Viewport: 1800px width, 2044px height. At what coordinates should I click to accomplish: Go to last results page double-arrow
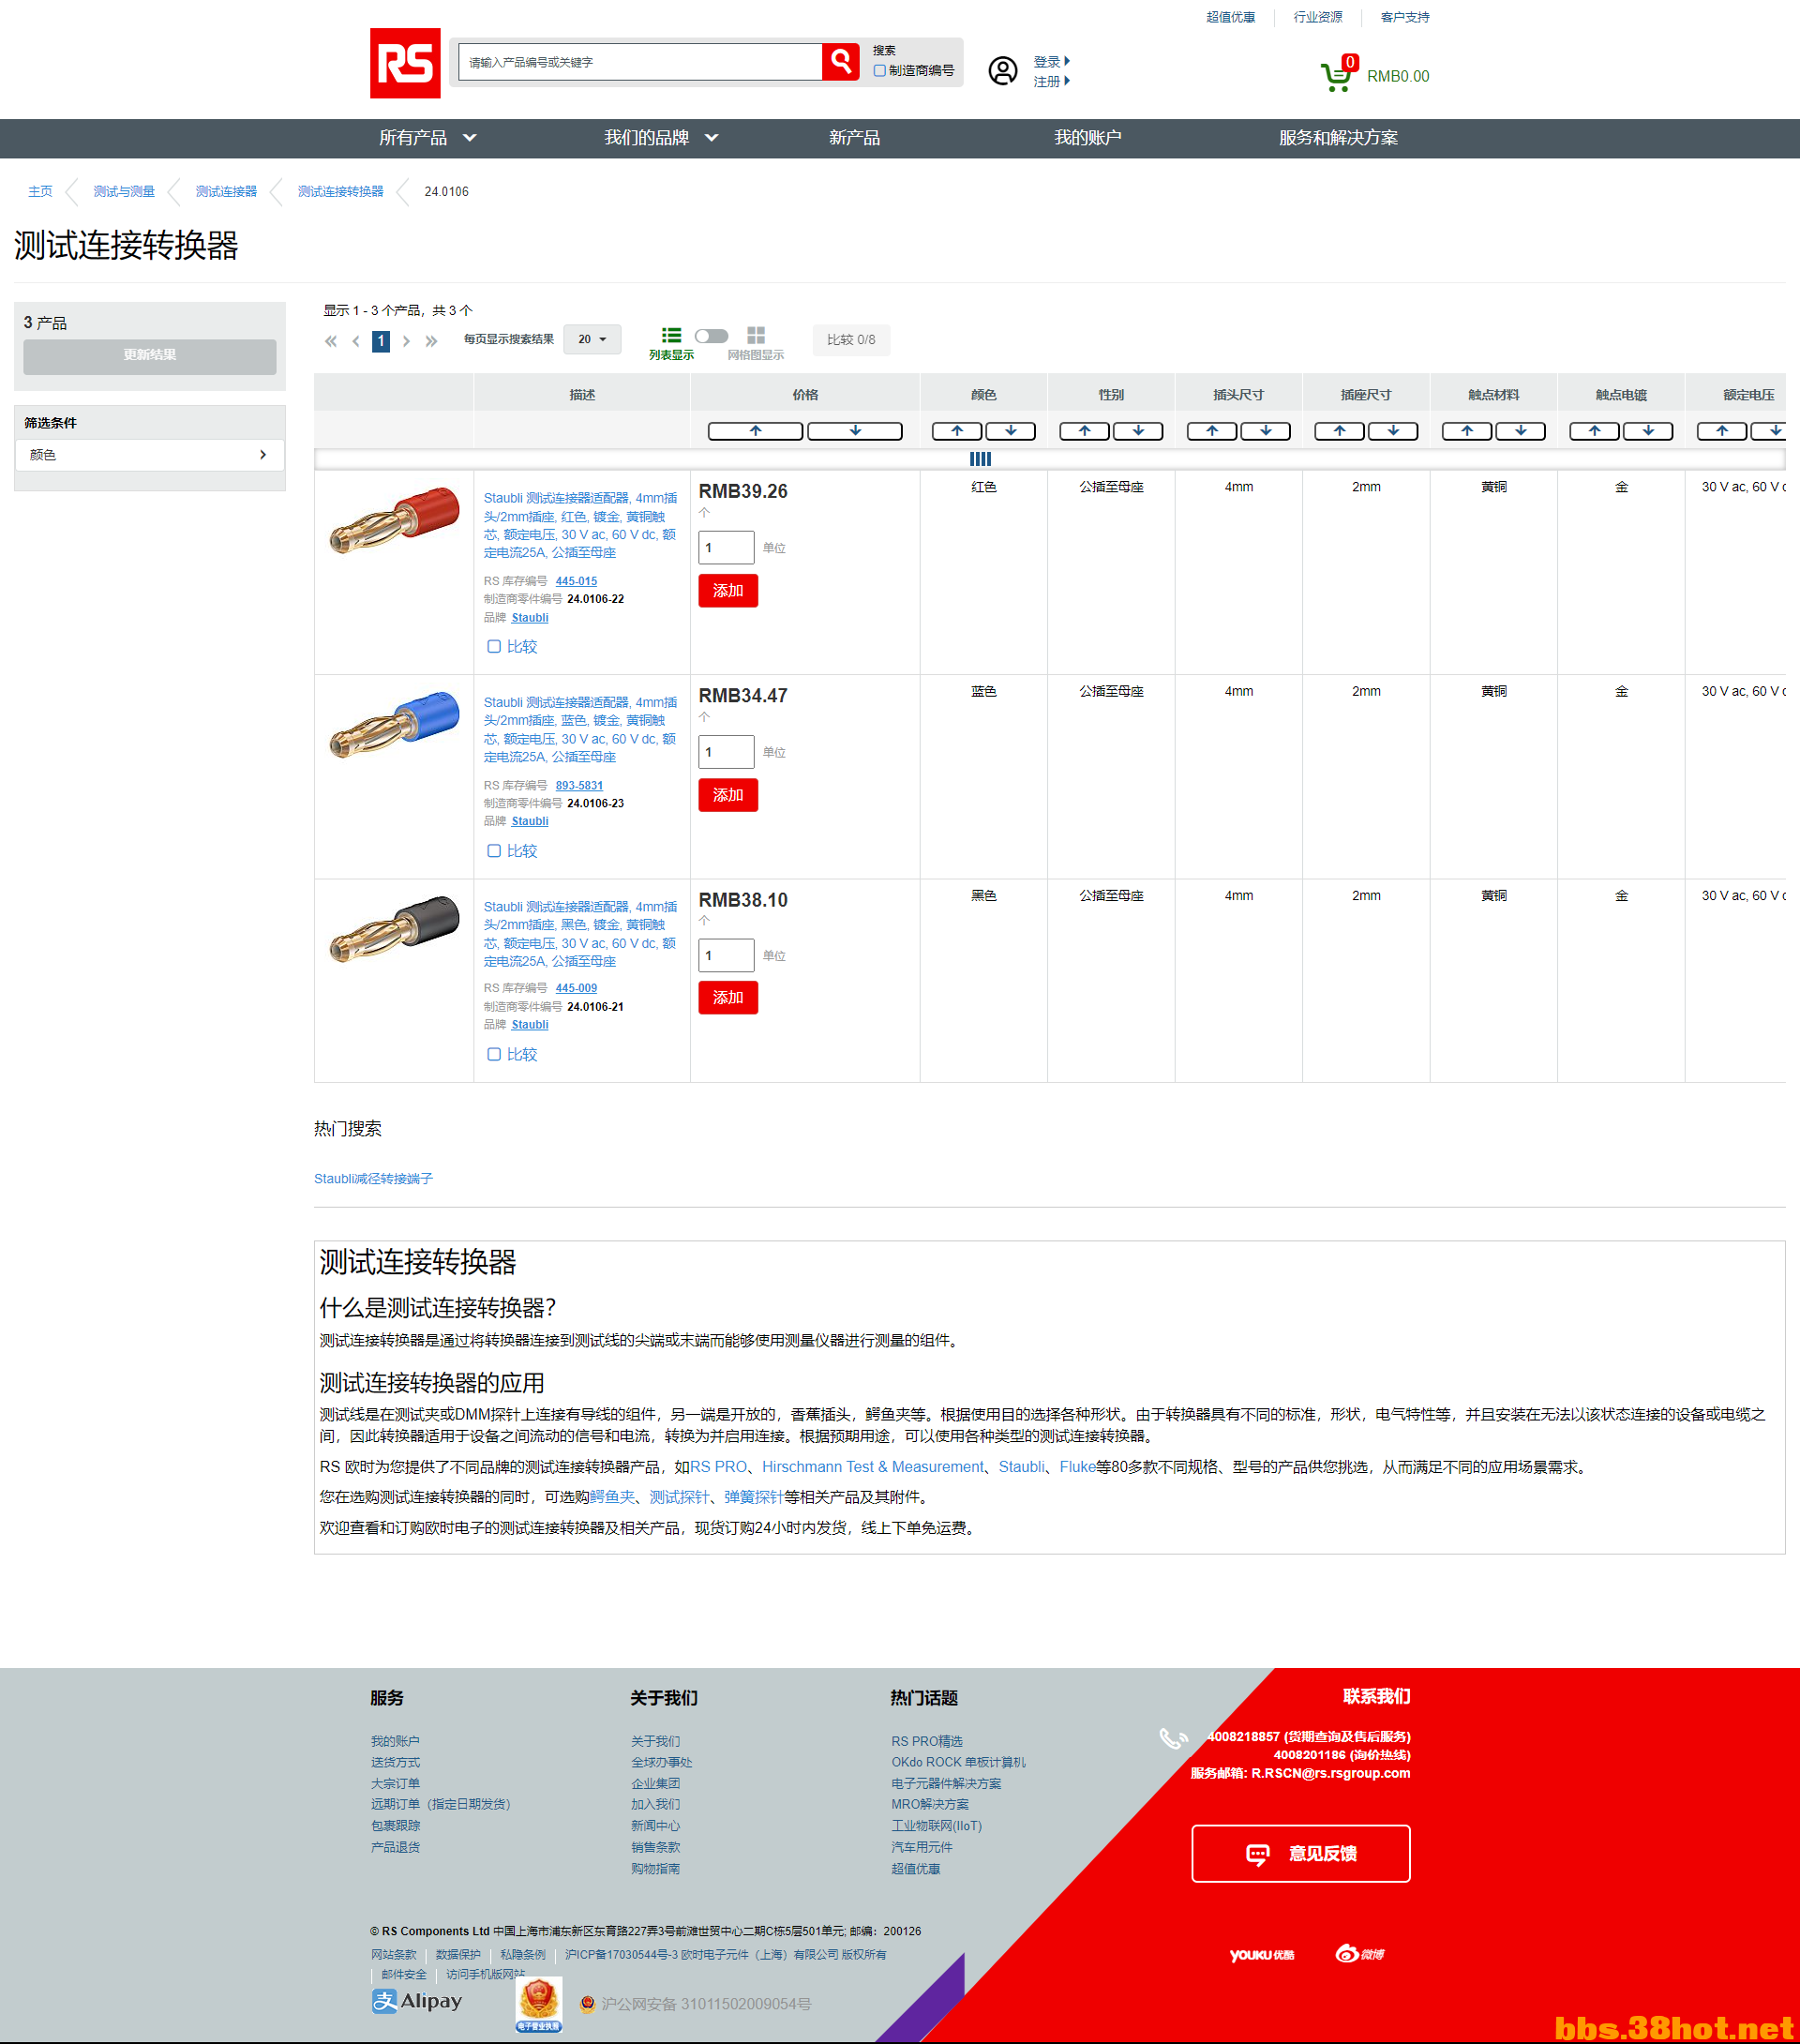pyautogui.click(x=431, y=341)
